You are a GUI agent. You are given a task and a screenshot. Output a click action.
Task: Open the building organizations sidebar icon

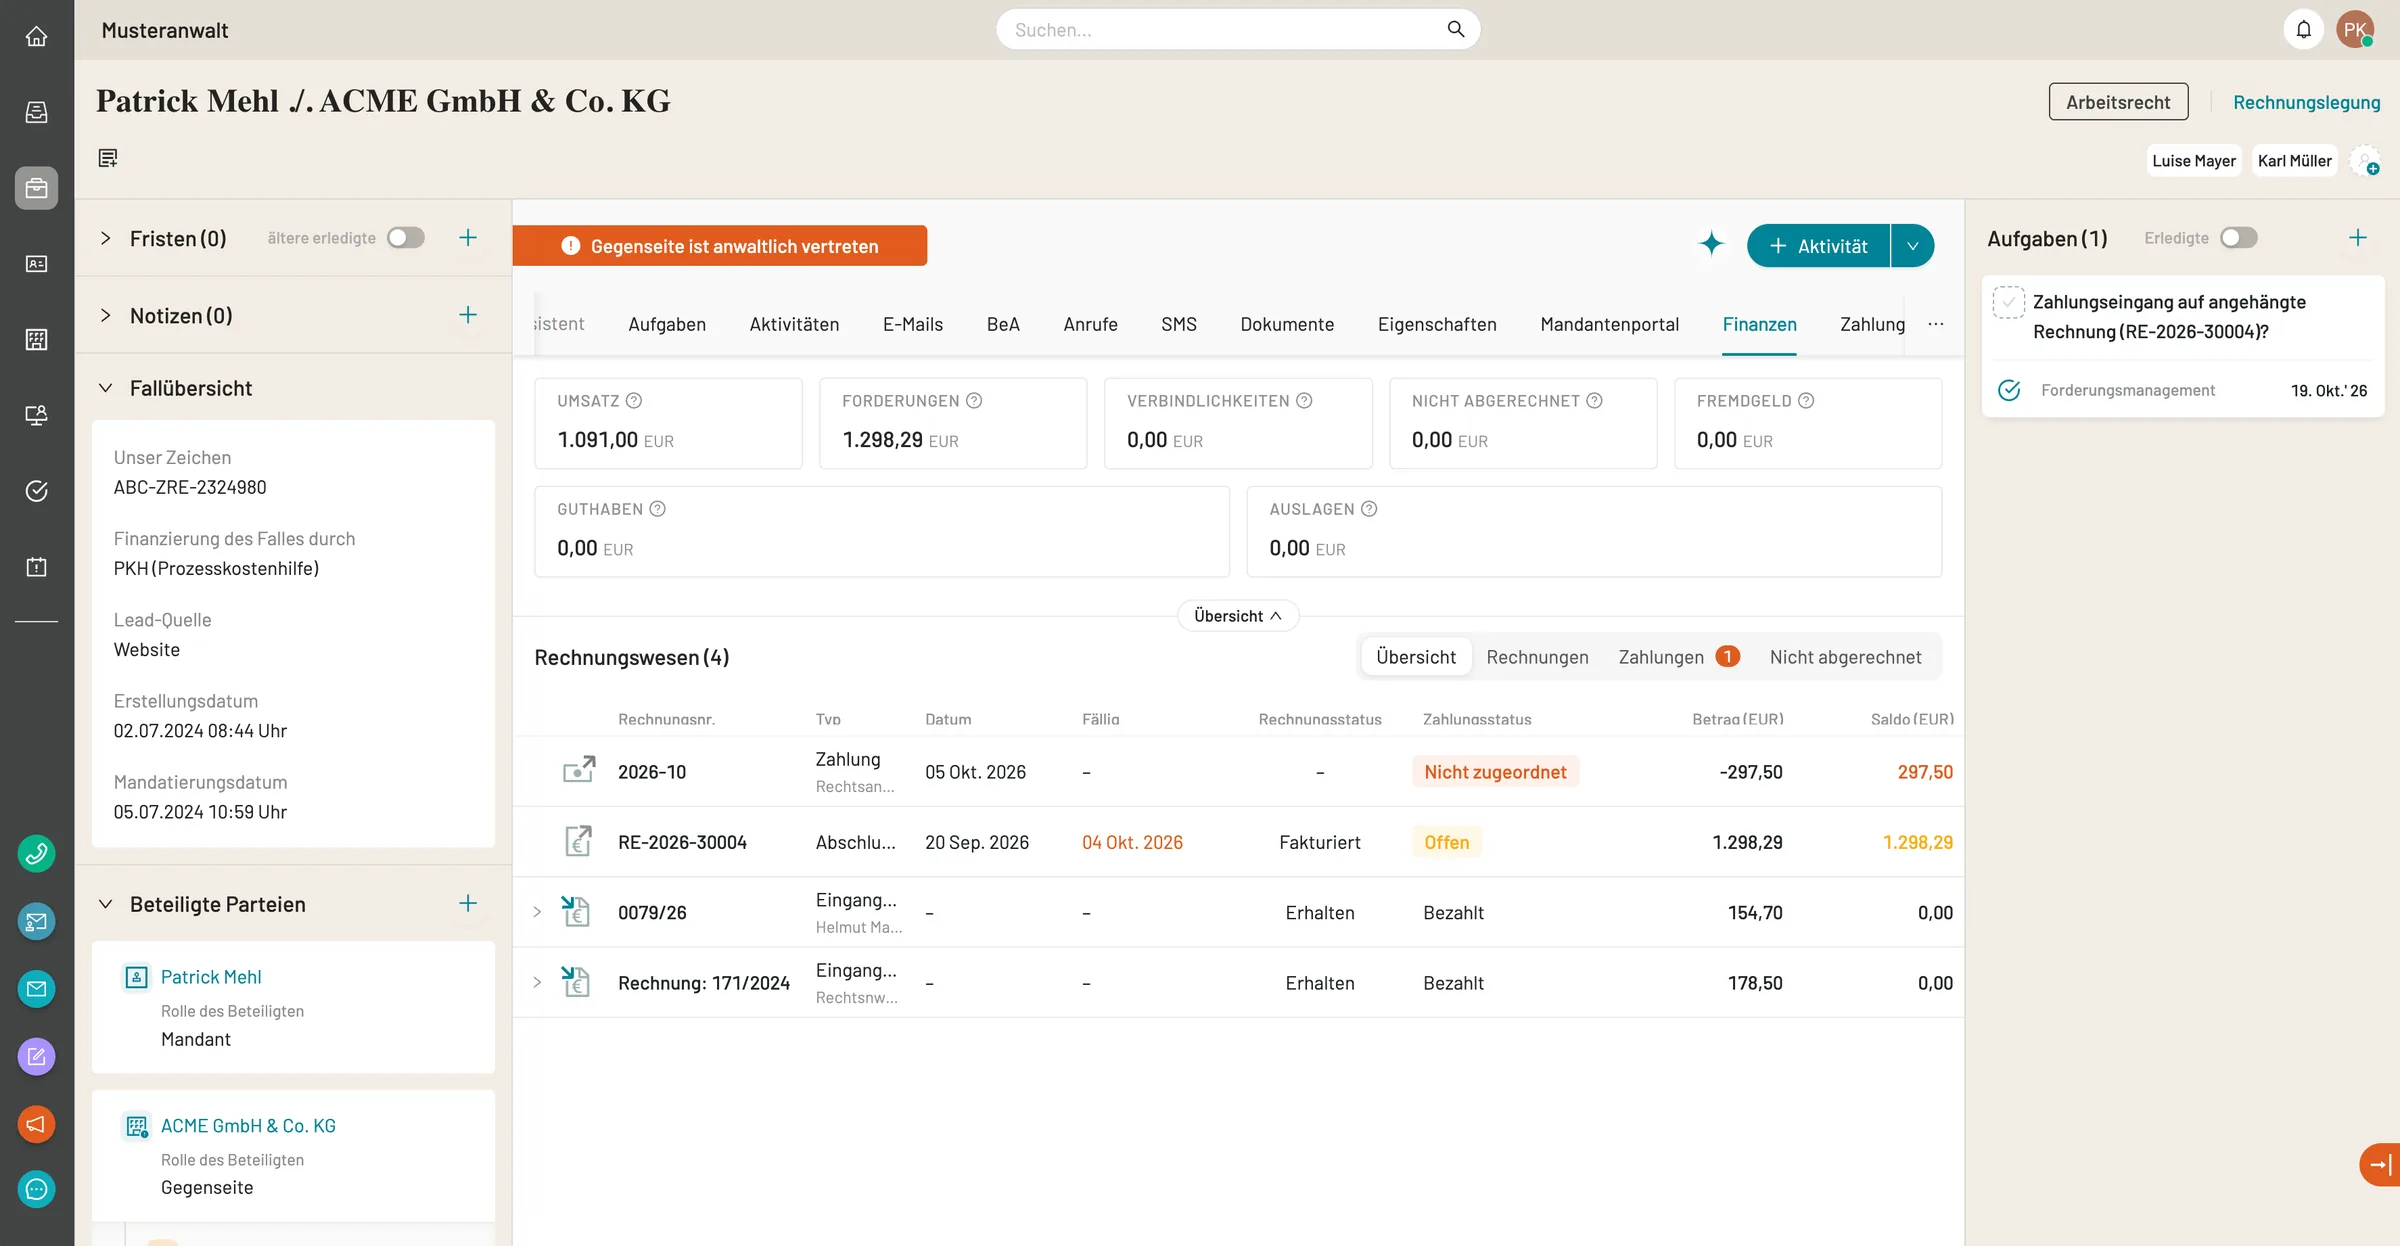[36, 340]
